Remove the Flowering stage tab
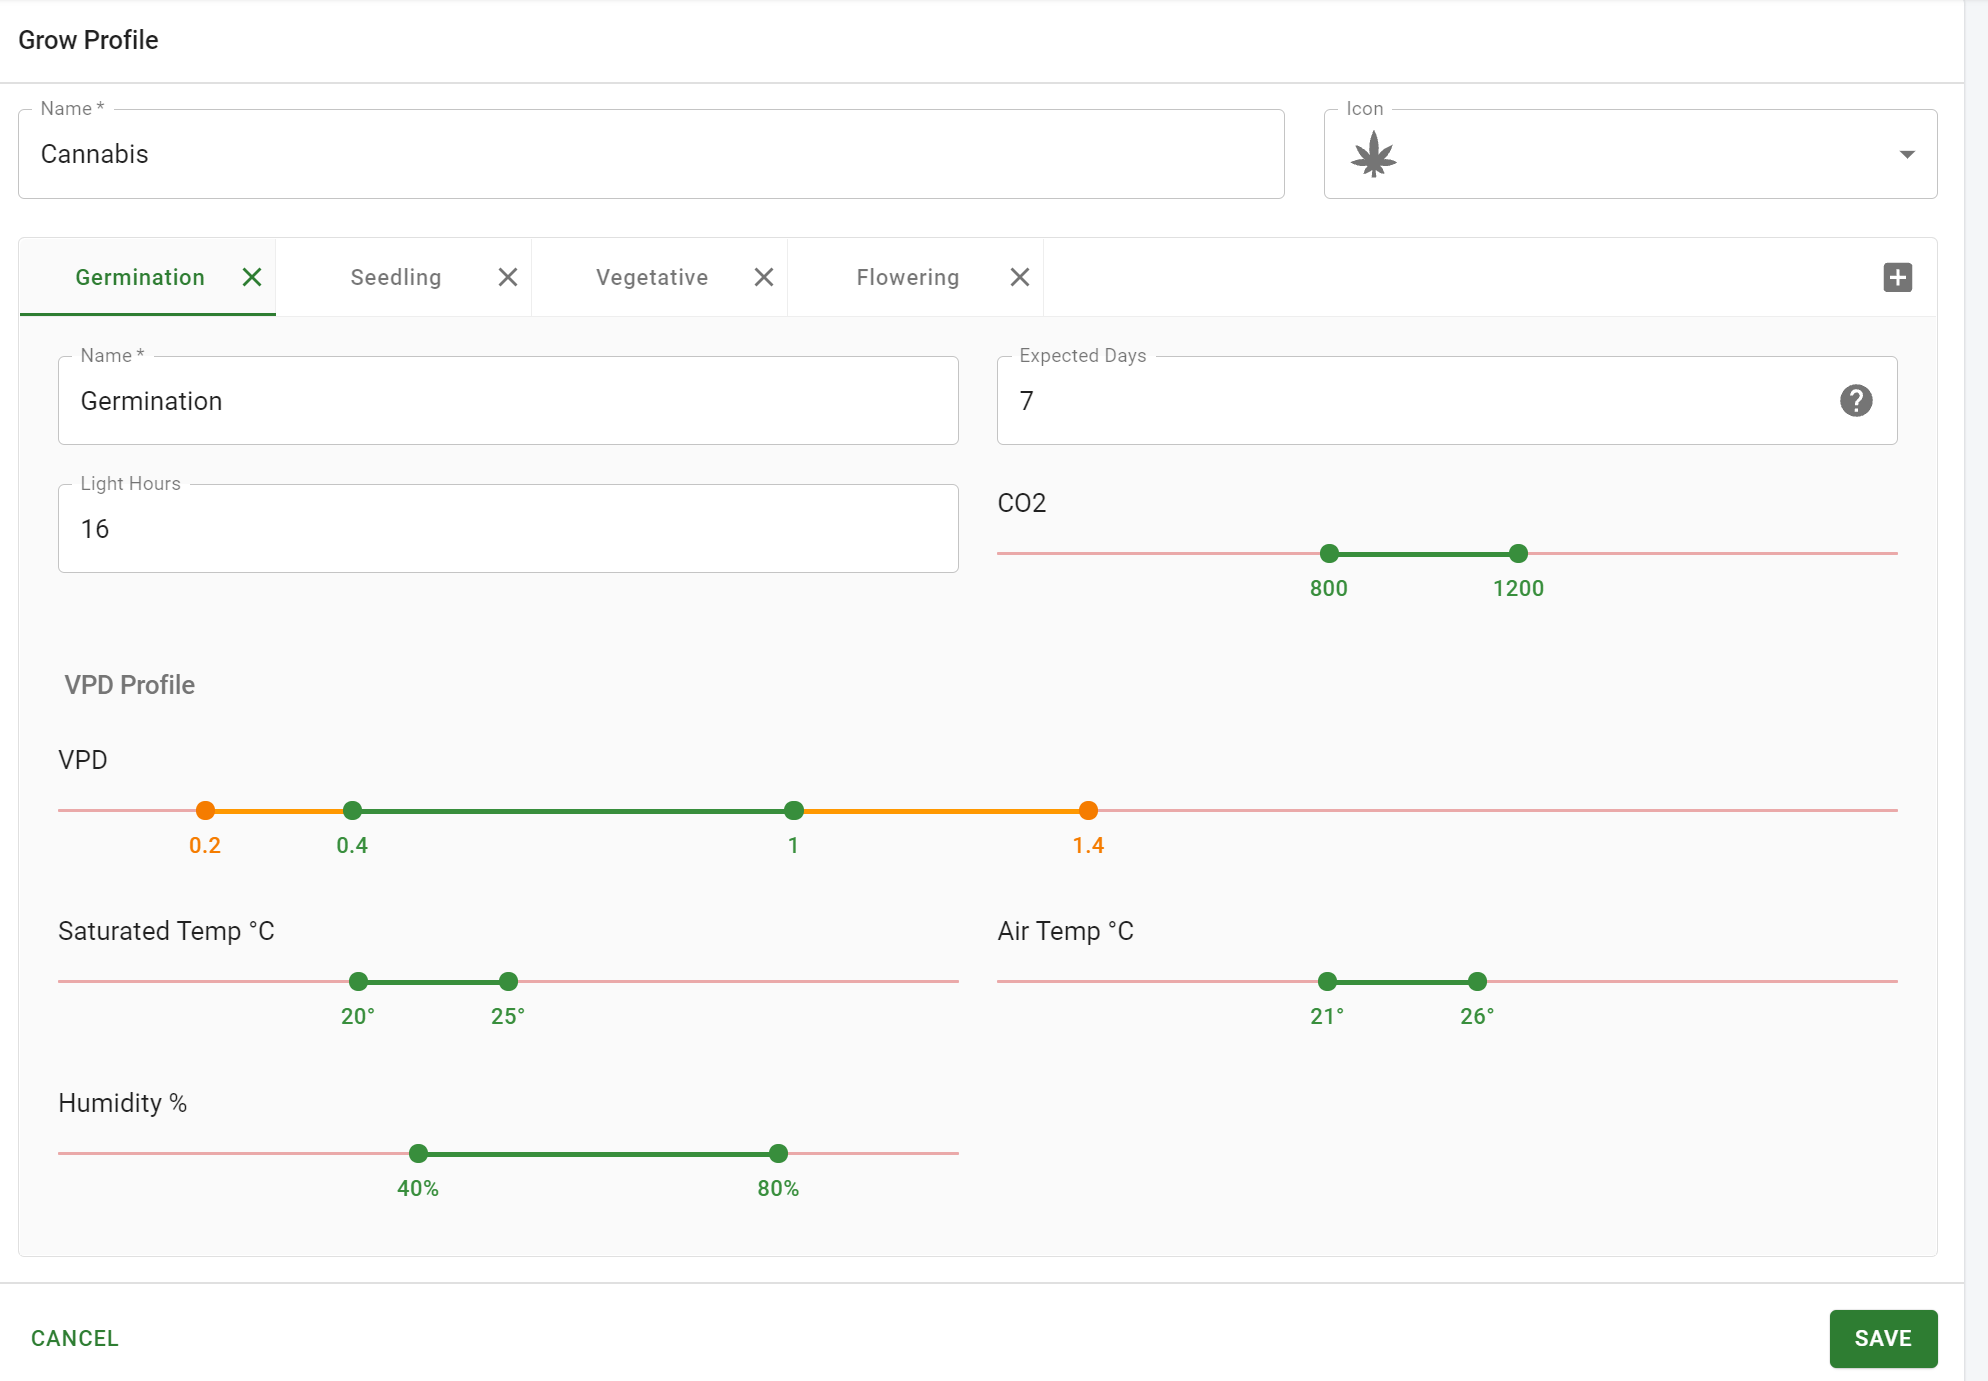This screenshot has width=1988, height=1381. (x=1020, y=277)
